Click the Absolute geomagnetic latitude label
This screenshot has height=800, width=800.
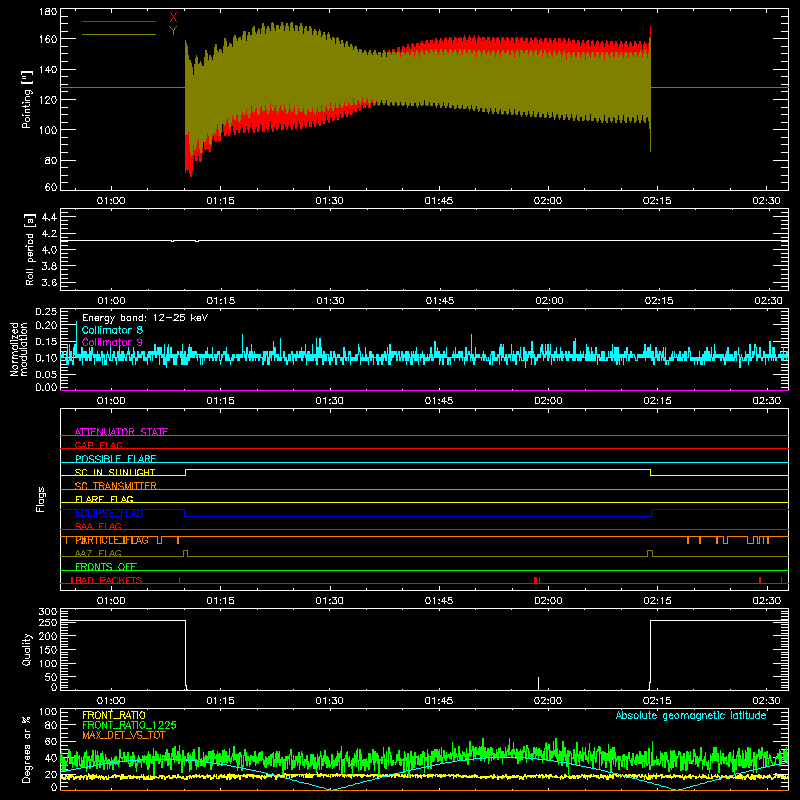tap(691, 716)
